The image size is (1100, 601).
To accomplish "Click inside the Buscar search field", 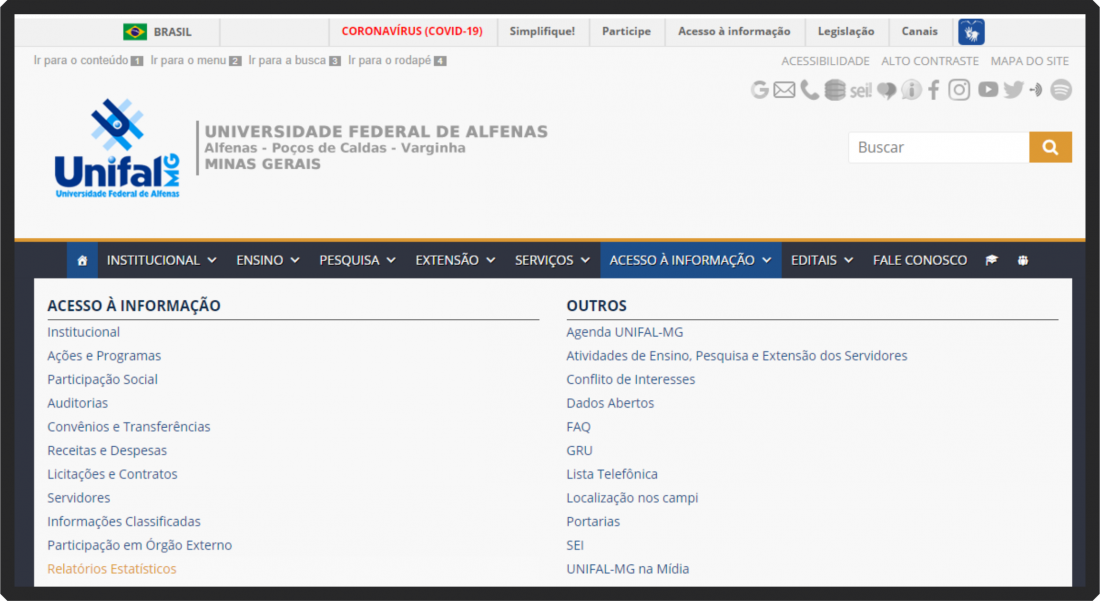I will [939, 147].
